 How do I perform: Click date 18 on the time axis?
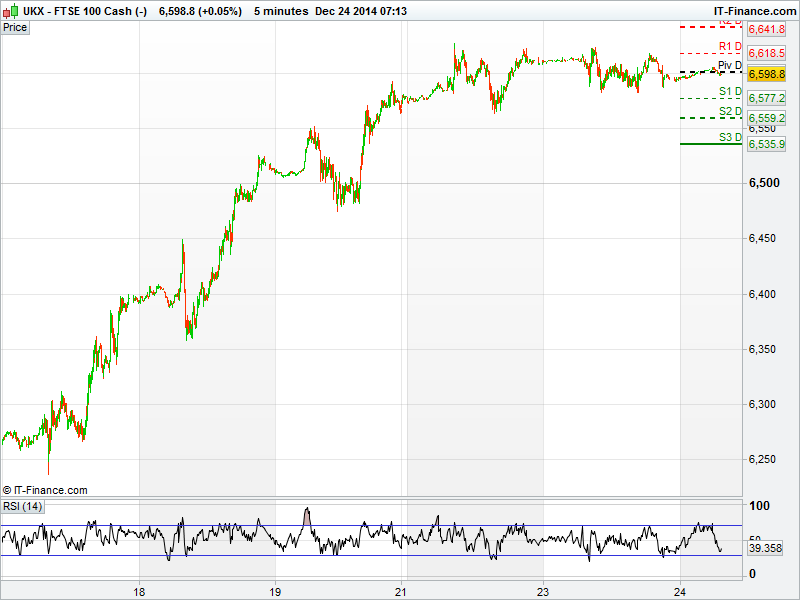[140, 590]
